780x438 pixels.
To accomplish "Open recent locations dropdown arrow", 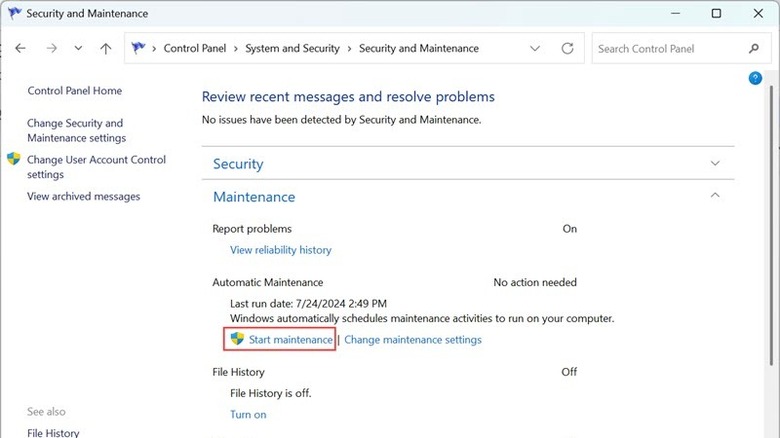I will (x=79, y=48).
